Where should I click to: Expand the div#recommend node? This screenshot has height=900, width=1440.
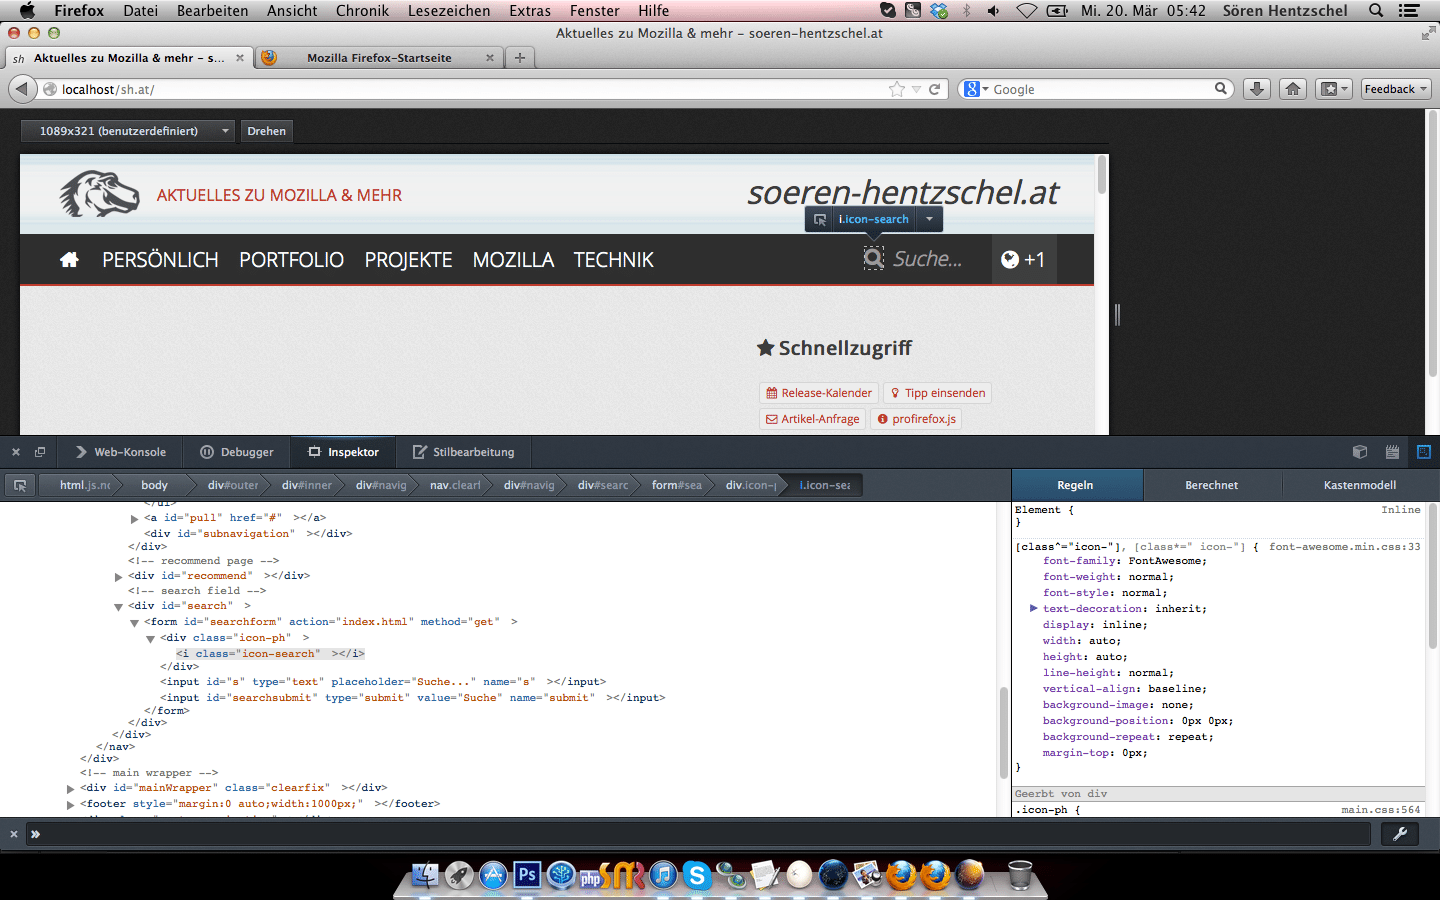(119, 576)
